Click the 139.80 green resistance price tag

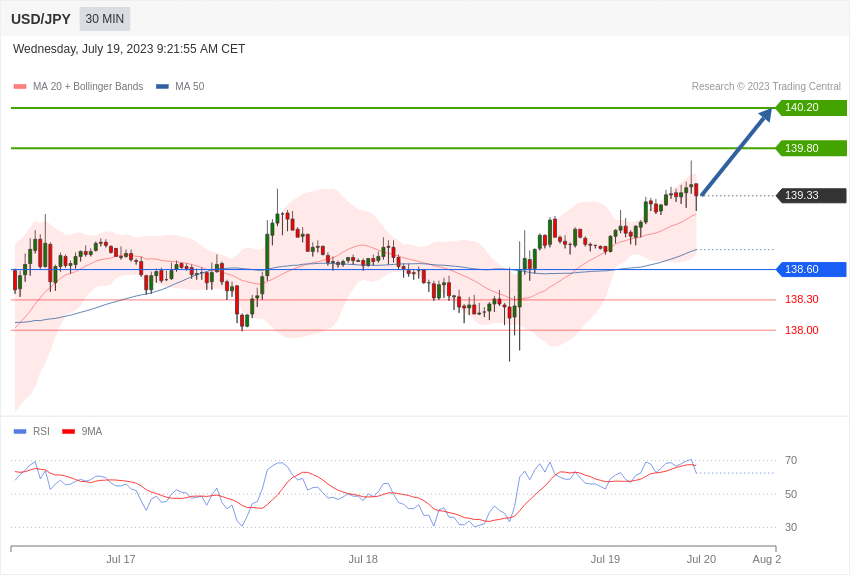pos(811,148)
